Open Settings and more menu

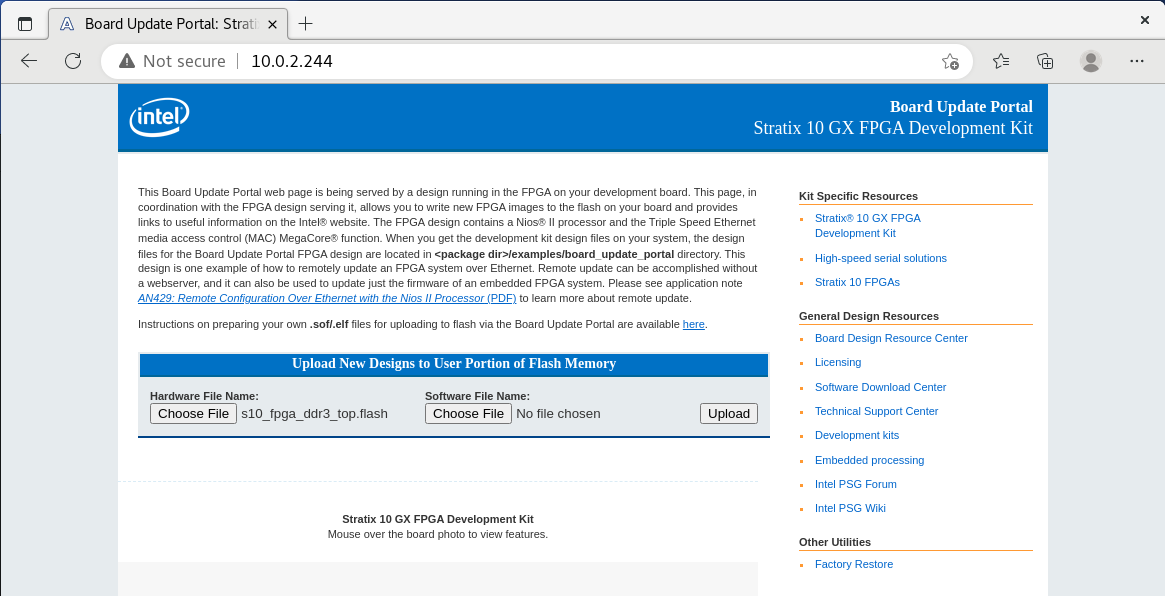[1136, 61]
